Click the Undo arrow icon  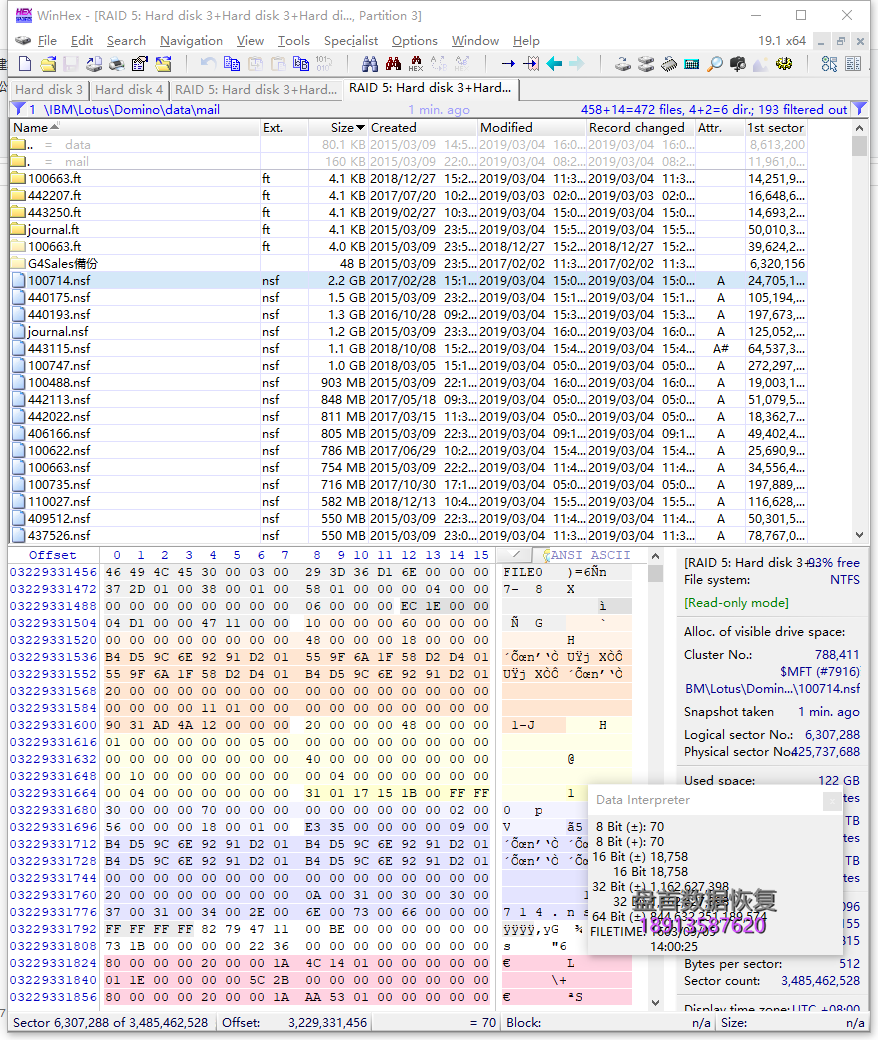(x=208, y=64)
